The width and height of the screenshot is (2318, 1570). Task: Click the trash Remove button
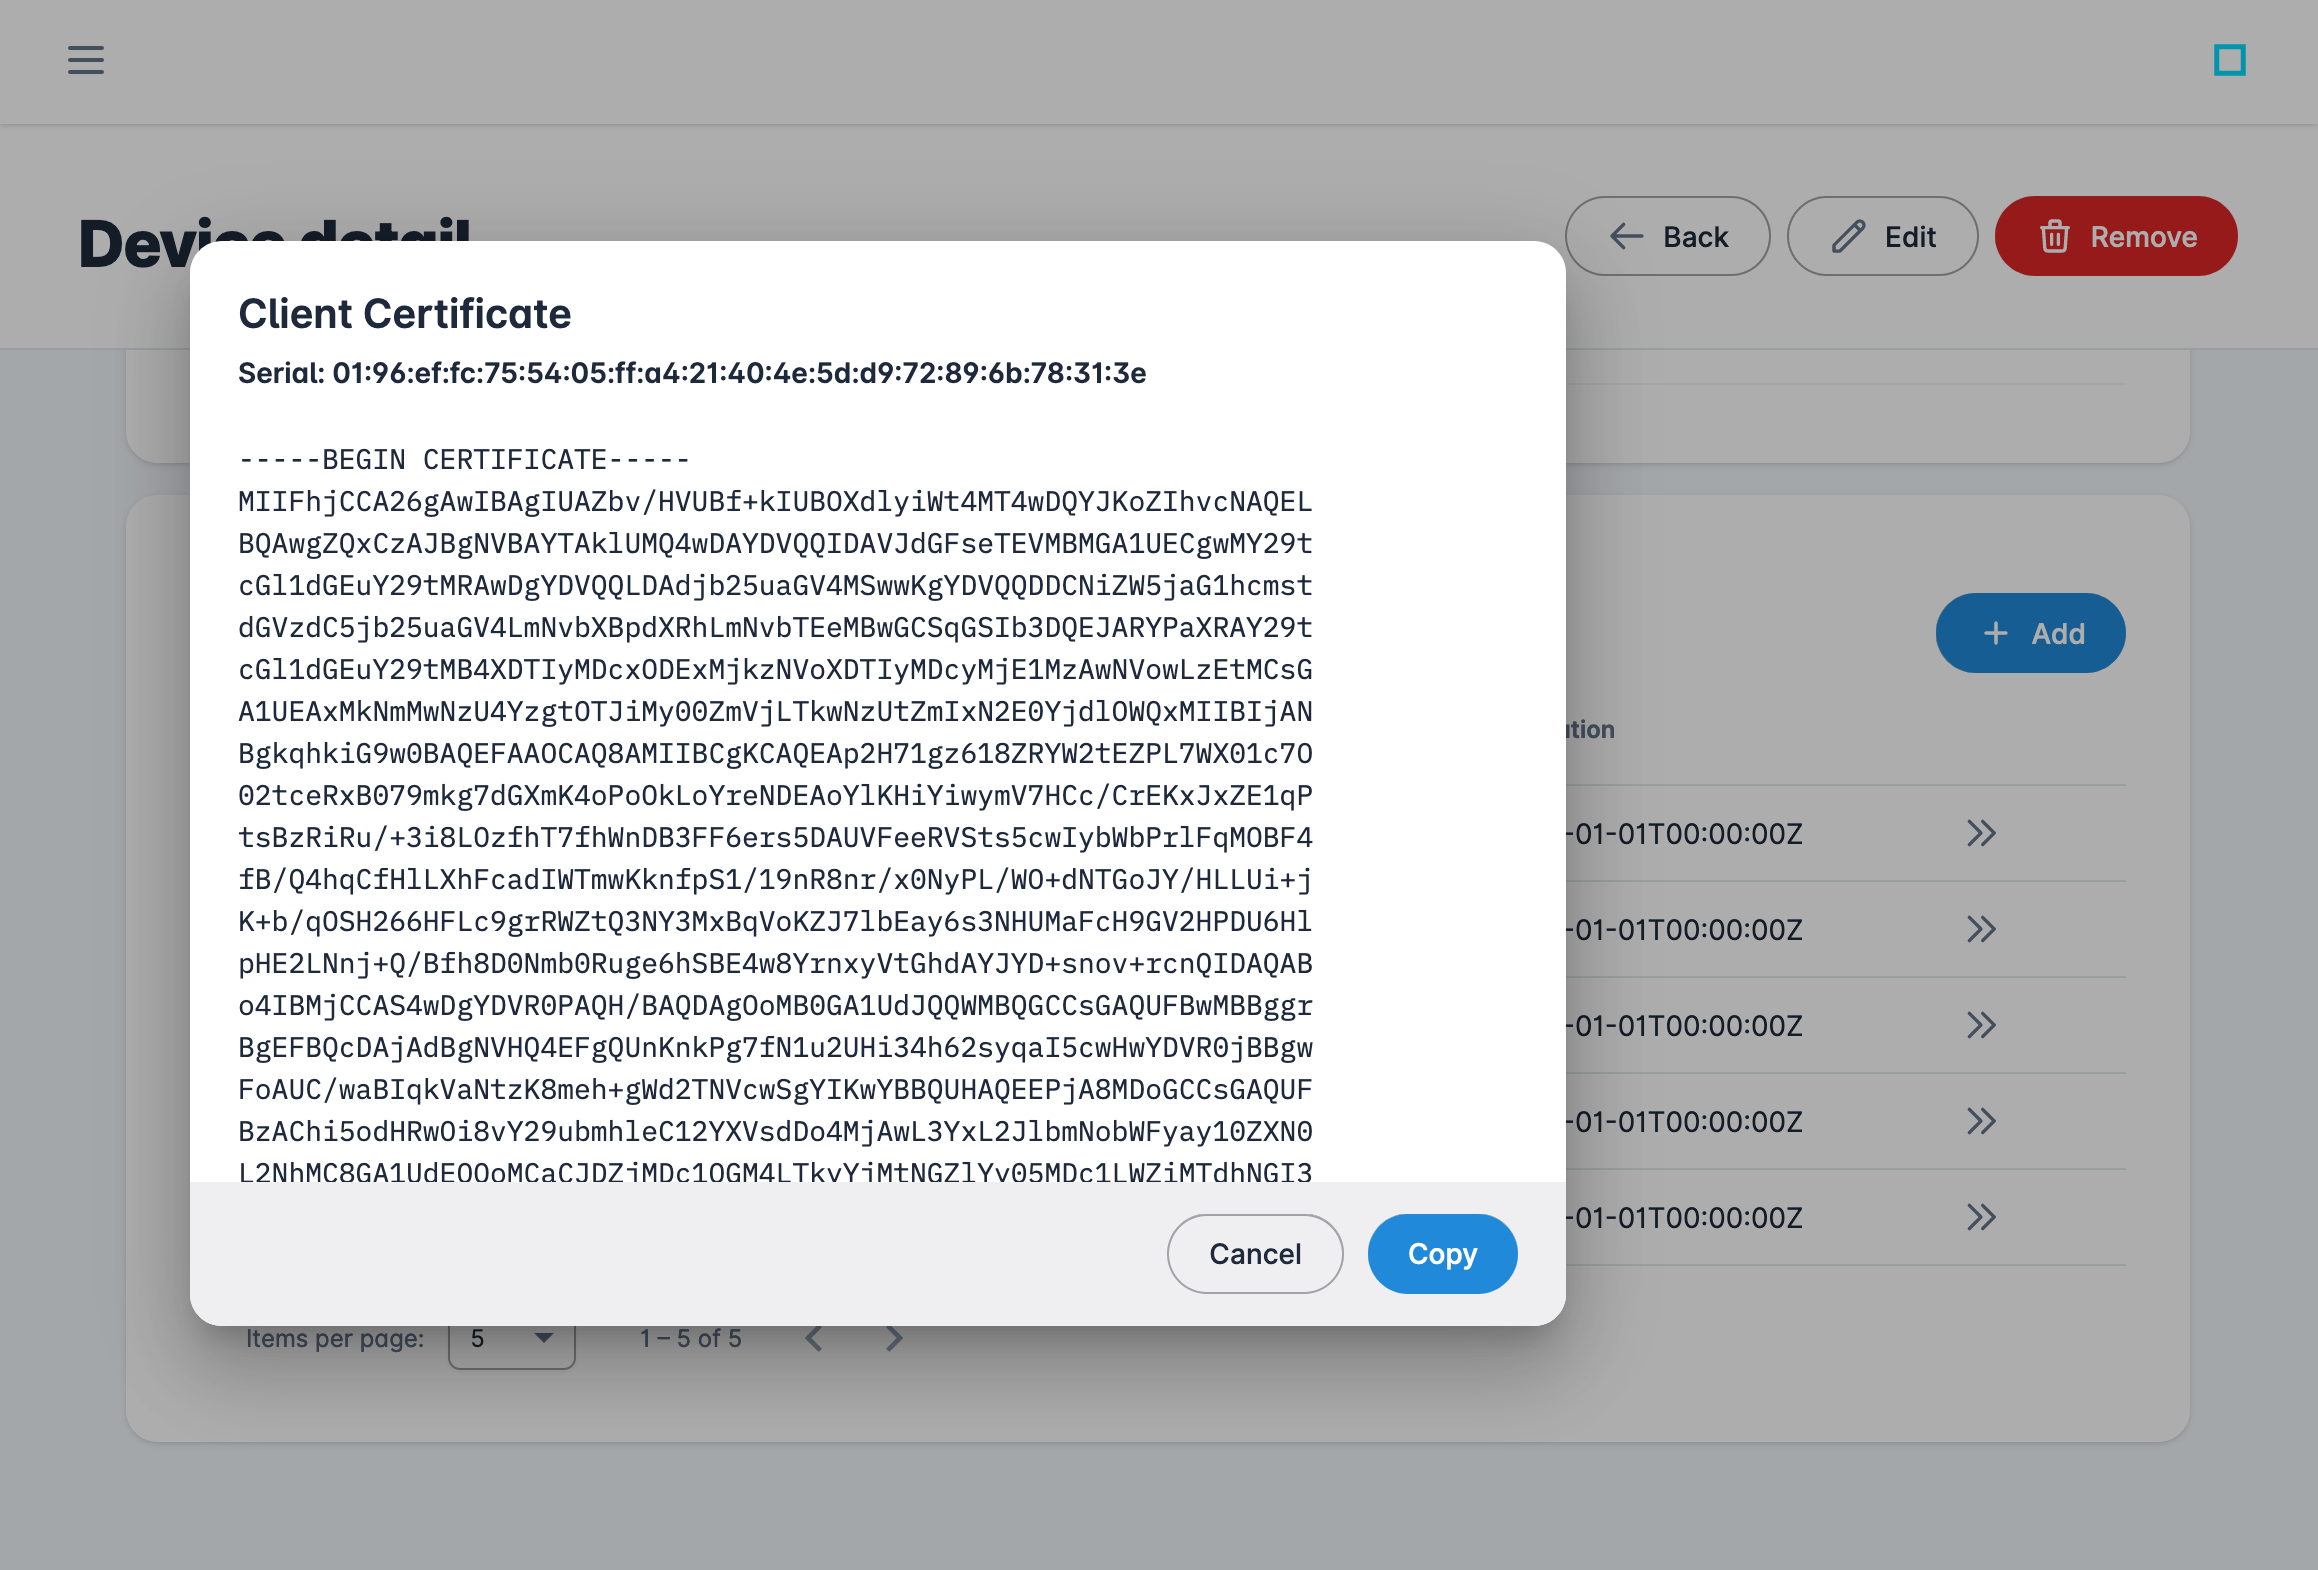point(2116,236)
